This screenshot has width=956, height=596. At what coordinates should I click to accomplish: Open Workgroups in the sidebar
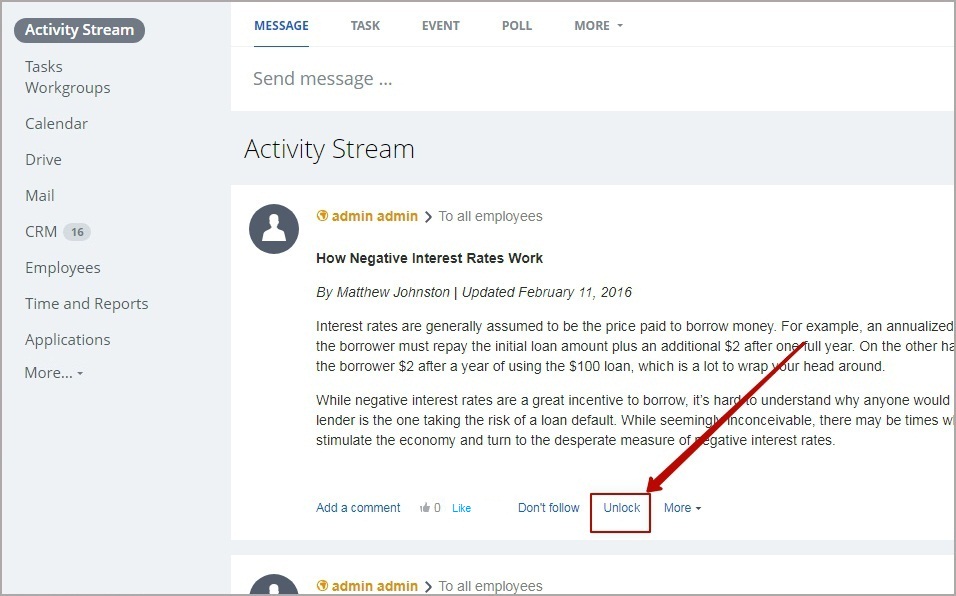click(x=68, y=88)
